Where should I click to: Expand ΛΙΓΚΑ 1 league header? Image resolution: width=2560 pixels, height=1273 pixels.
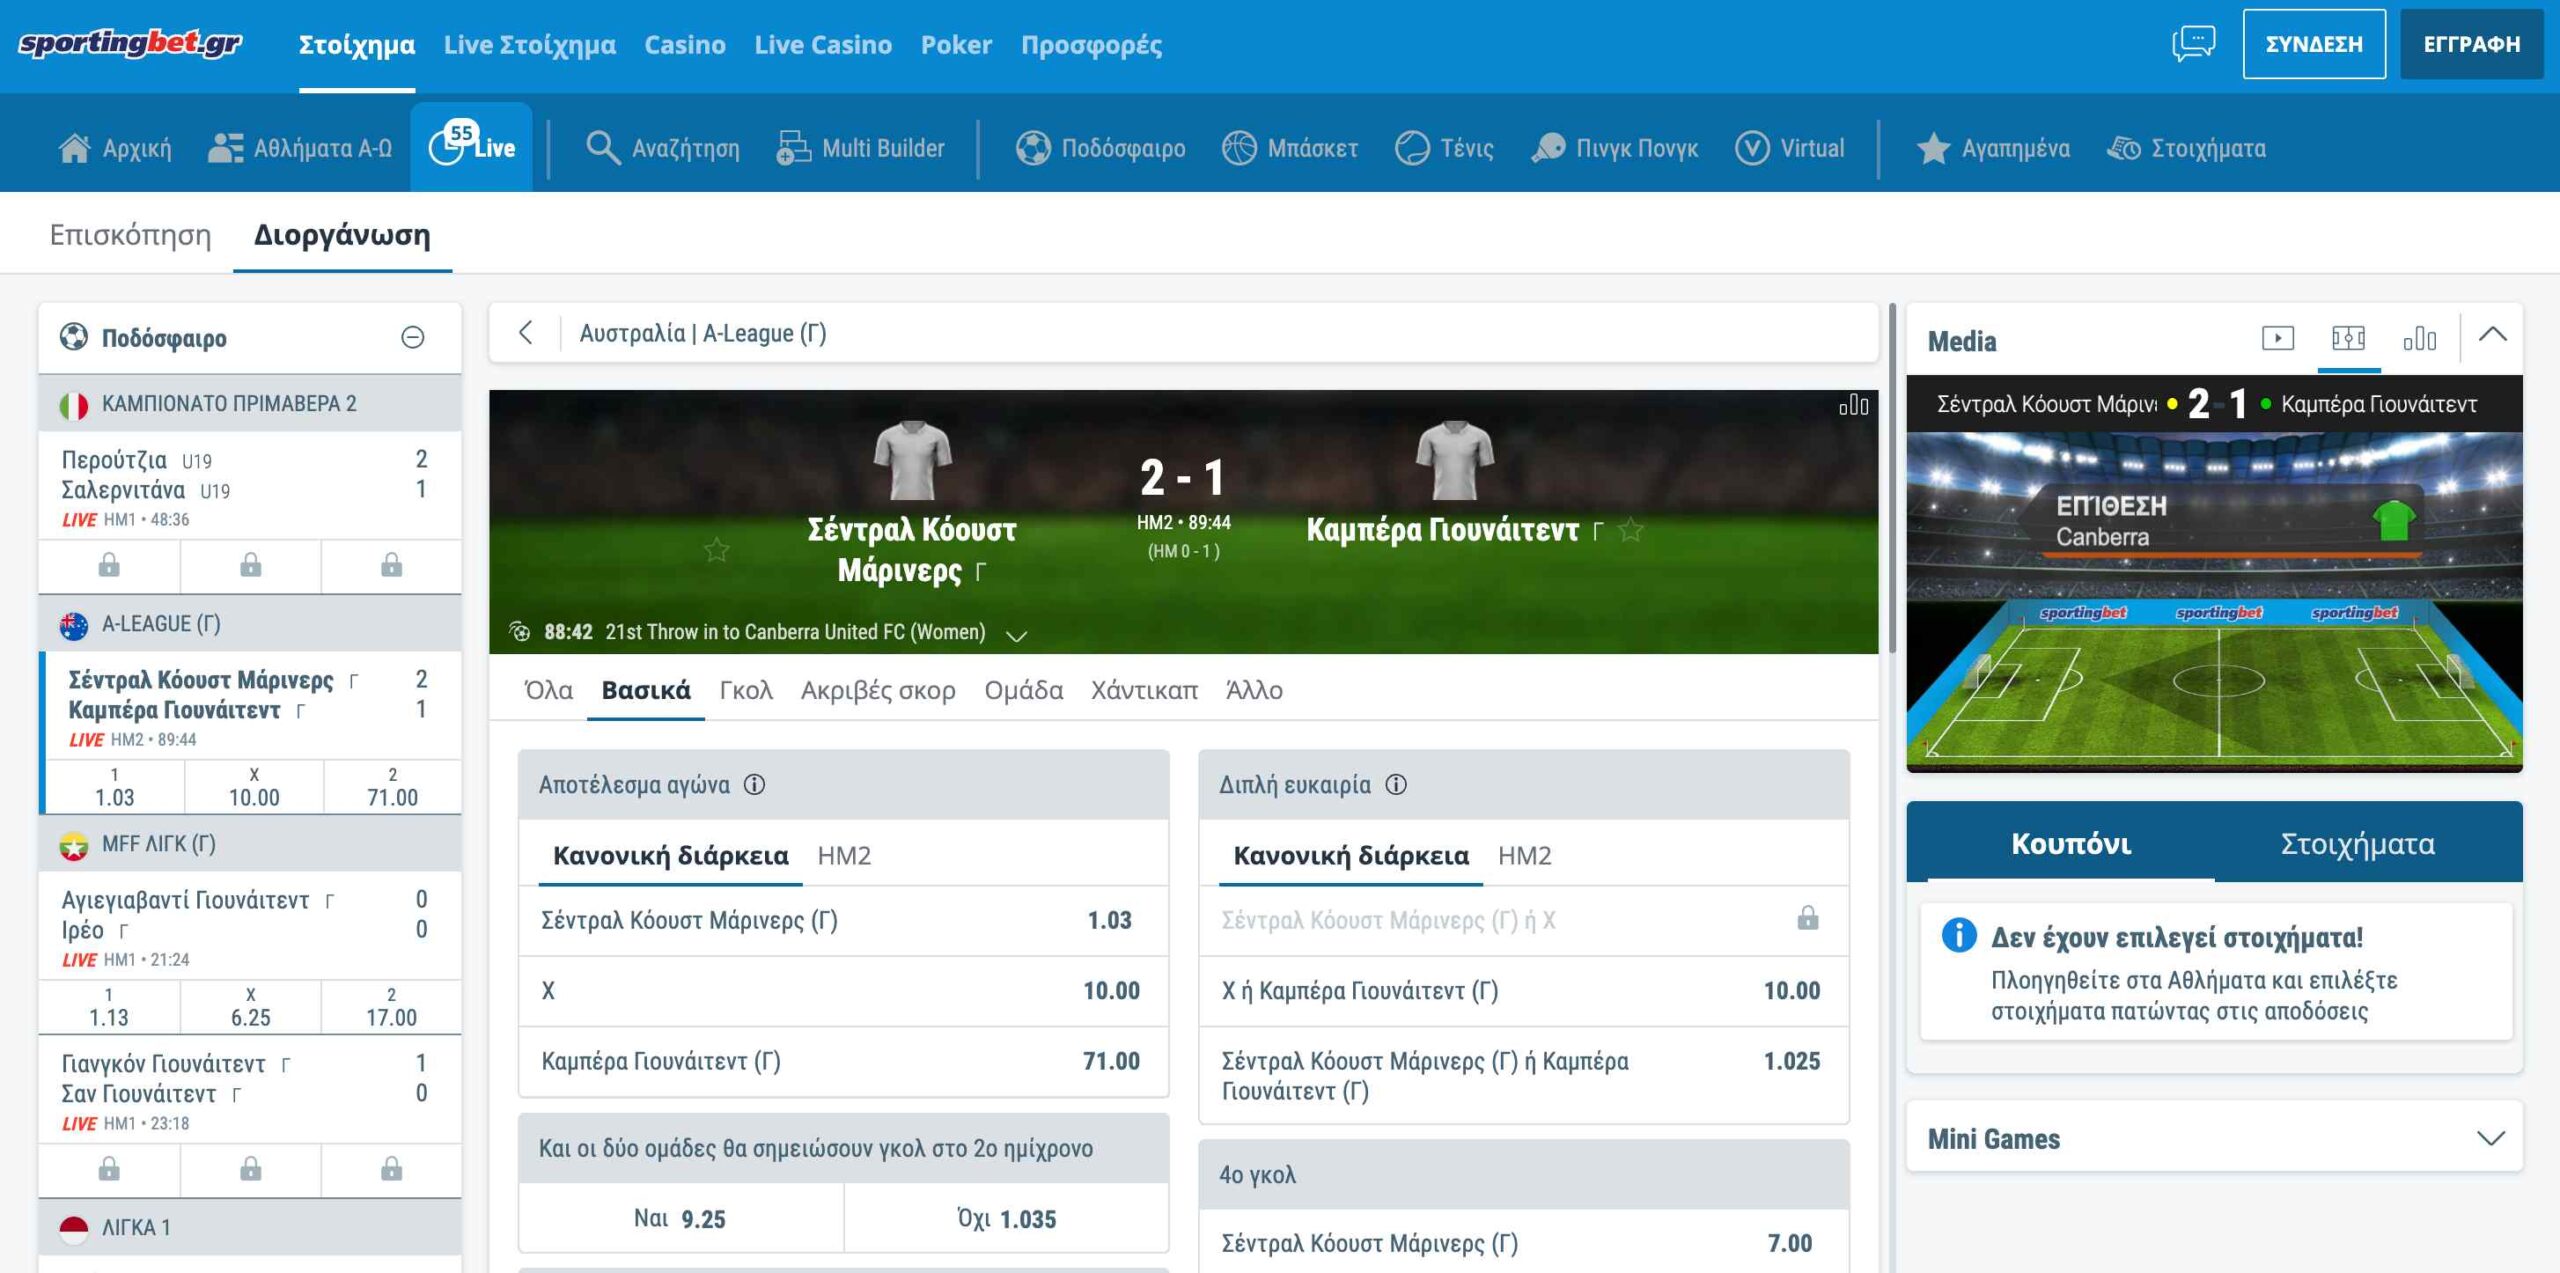point(250,1227)
